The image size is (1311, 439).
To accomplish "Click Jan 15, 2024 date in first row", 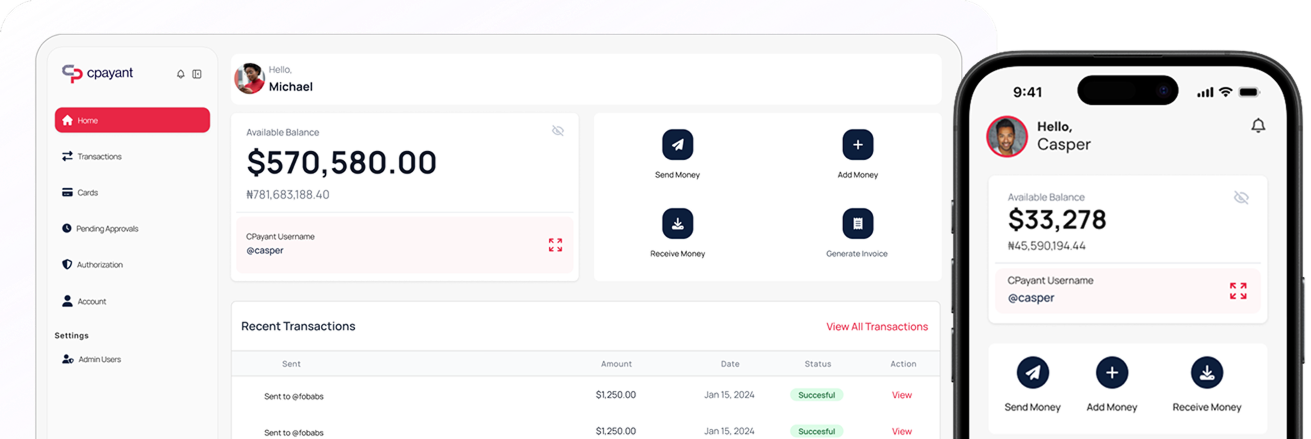I will (x=730, y=395).
